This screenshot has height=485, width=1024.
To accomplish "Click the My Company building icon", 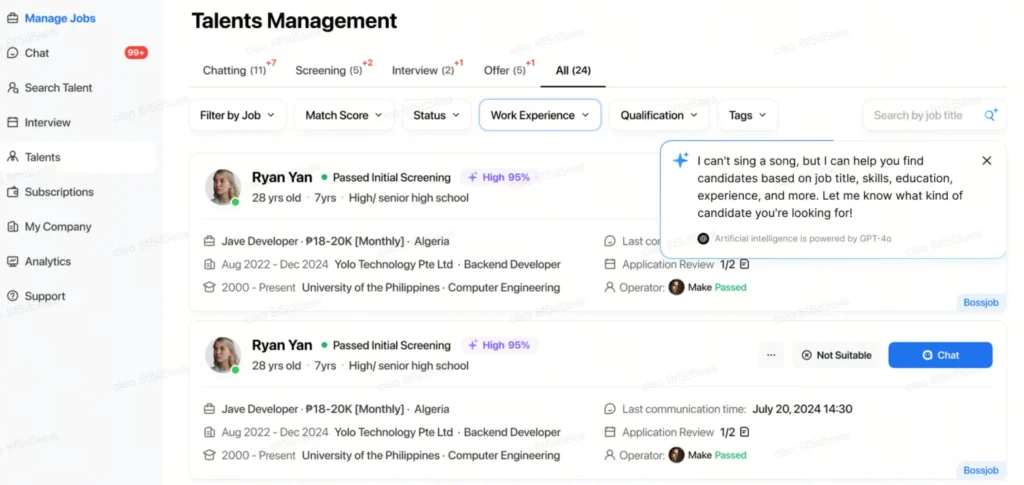I will 12,227.
